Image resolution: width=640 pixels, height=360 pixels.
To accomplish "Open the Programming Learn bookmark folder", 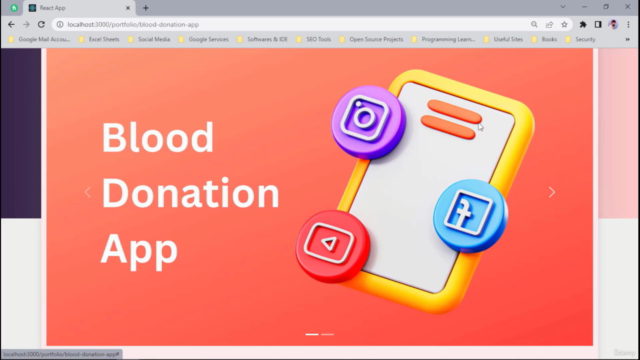I will pyautogui.click(x=443, y=39).
